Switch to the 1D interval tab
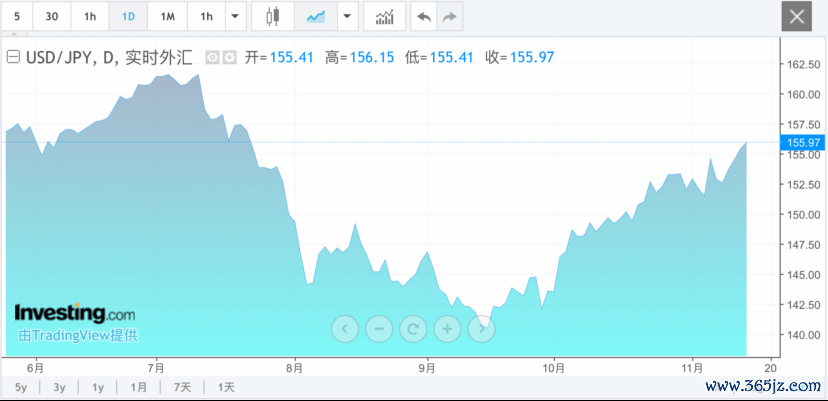Viewport: 828px width, 401px height. (x=128, y=16)
